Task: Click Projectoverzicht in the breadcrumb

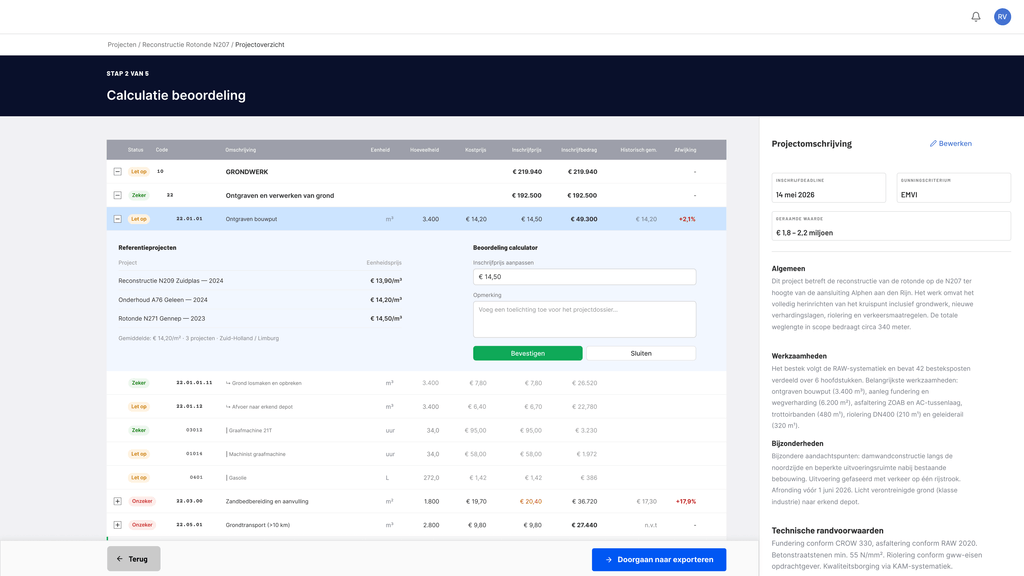Action: pyautogui.click(x=259, y=44)
